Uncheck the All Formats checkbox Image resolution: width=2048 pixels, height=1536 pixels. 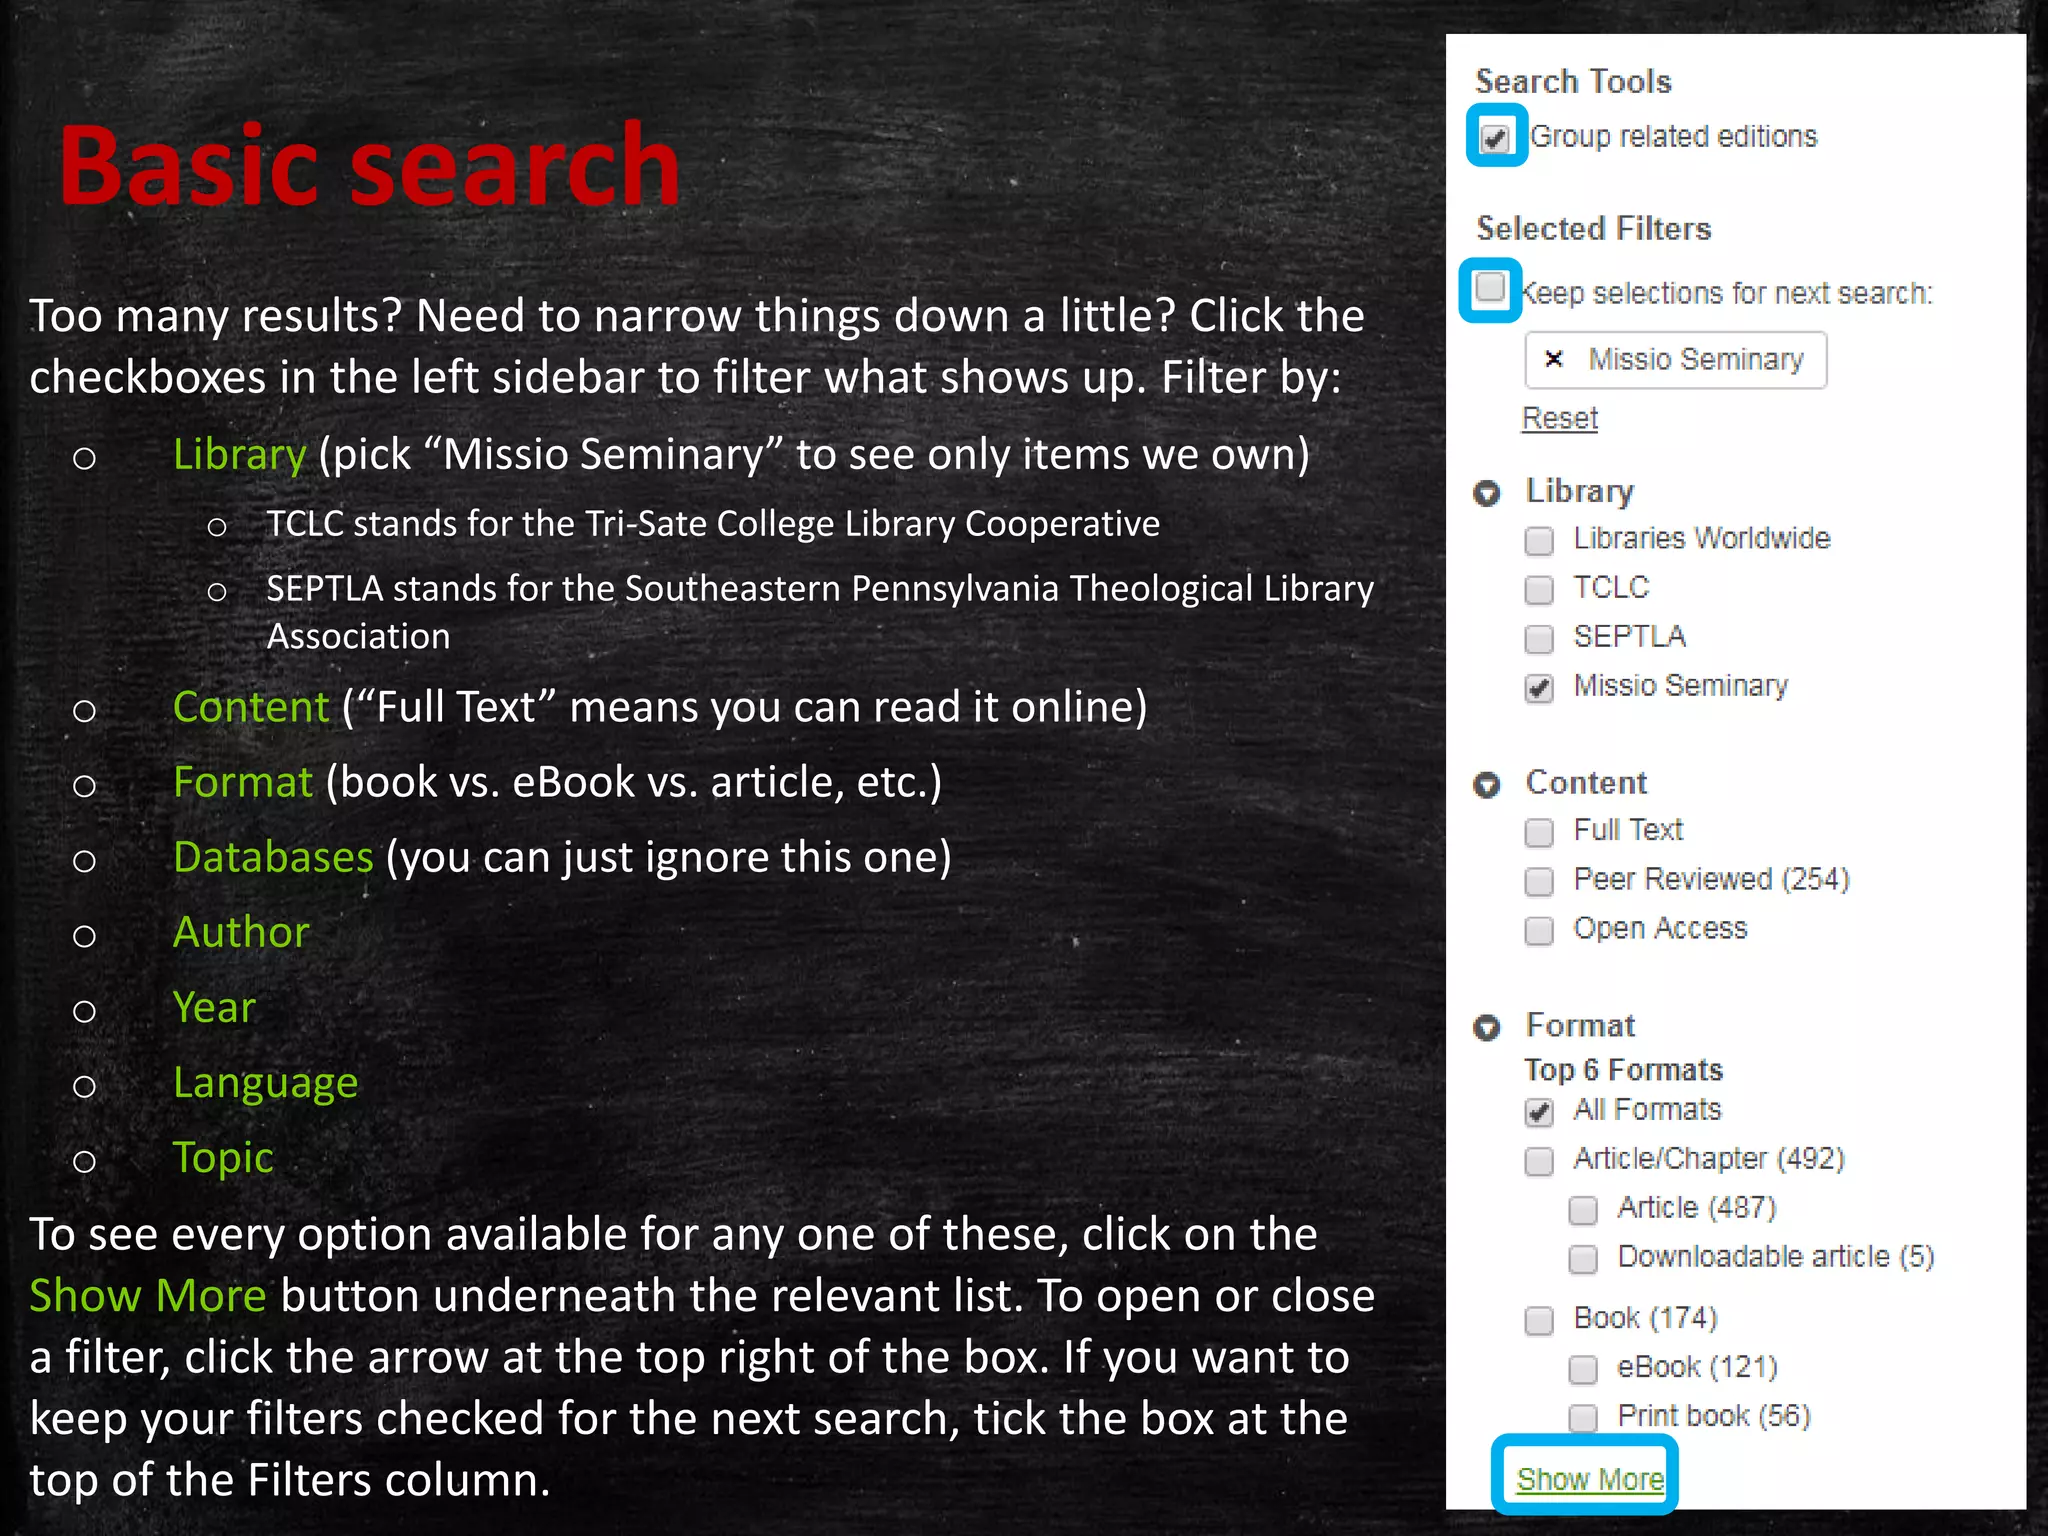(x=1539, y=1112)
